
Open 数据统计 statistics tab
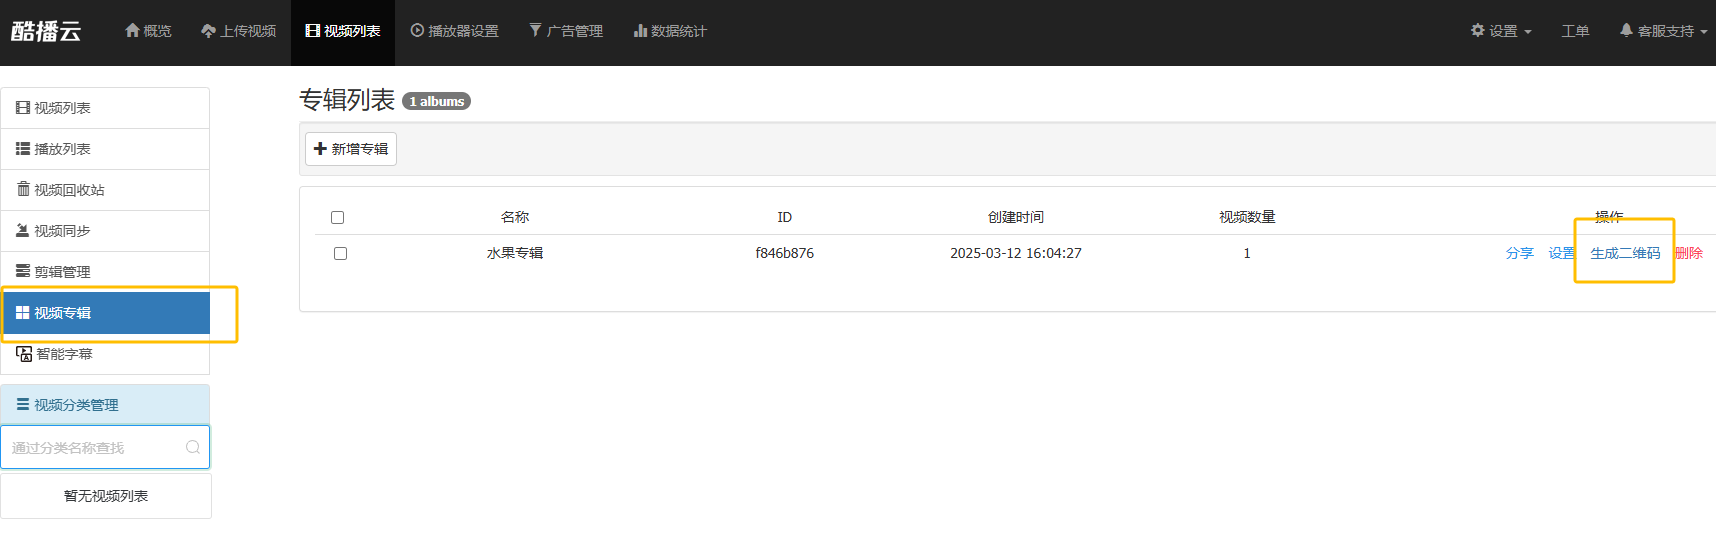click(x=670, y=31)
